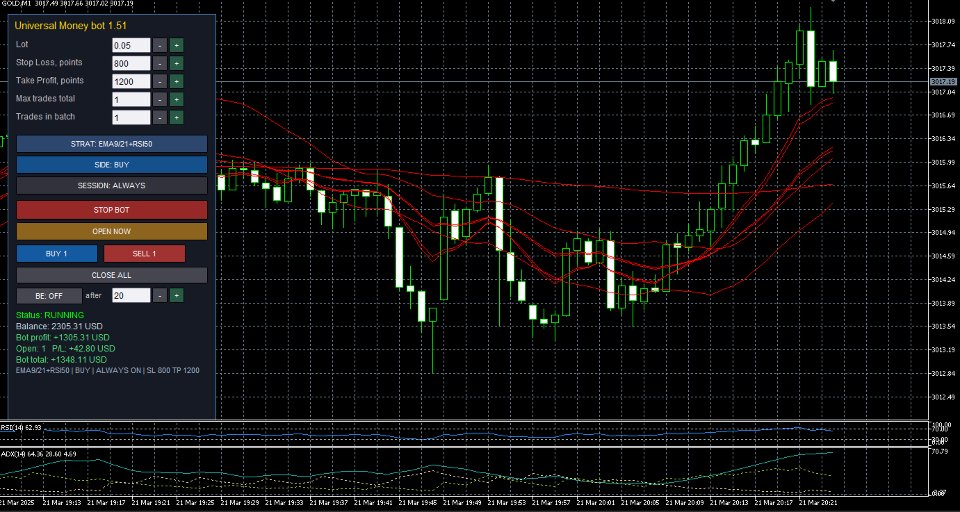
Task: Cycle the STRAT: EMA9/21+RSI50 strategy selector
Action: tap(111, 144)
